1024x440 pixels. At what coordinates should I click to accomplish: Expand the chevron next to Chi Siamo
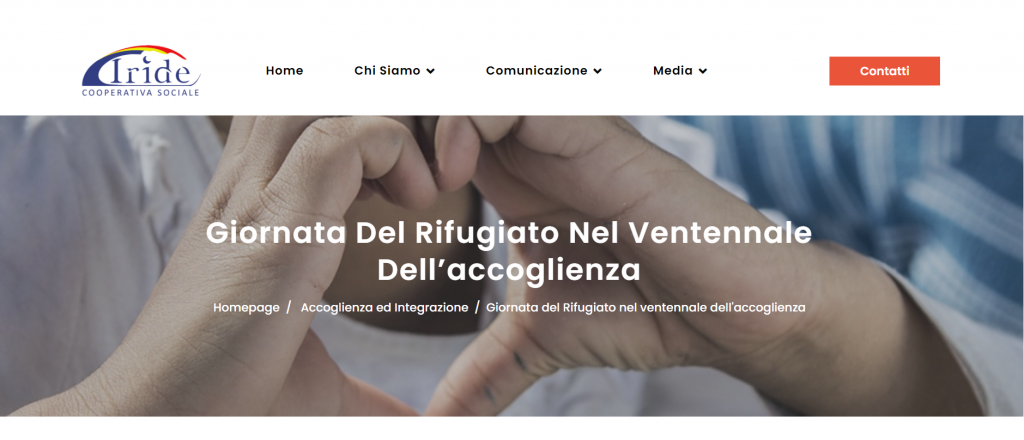[430, 71]
